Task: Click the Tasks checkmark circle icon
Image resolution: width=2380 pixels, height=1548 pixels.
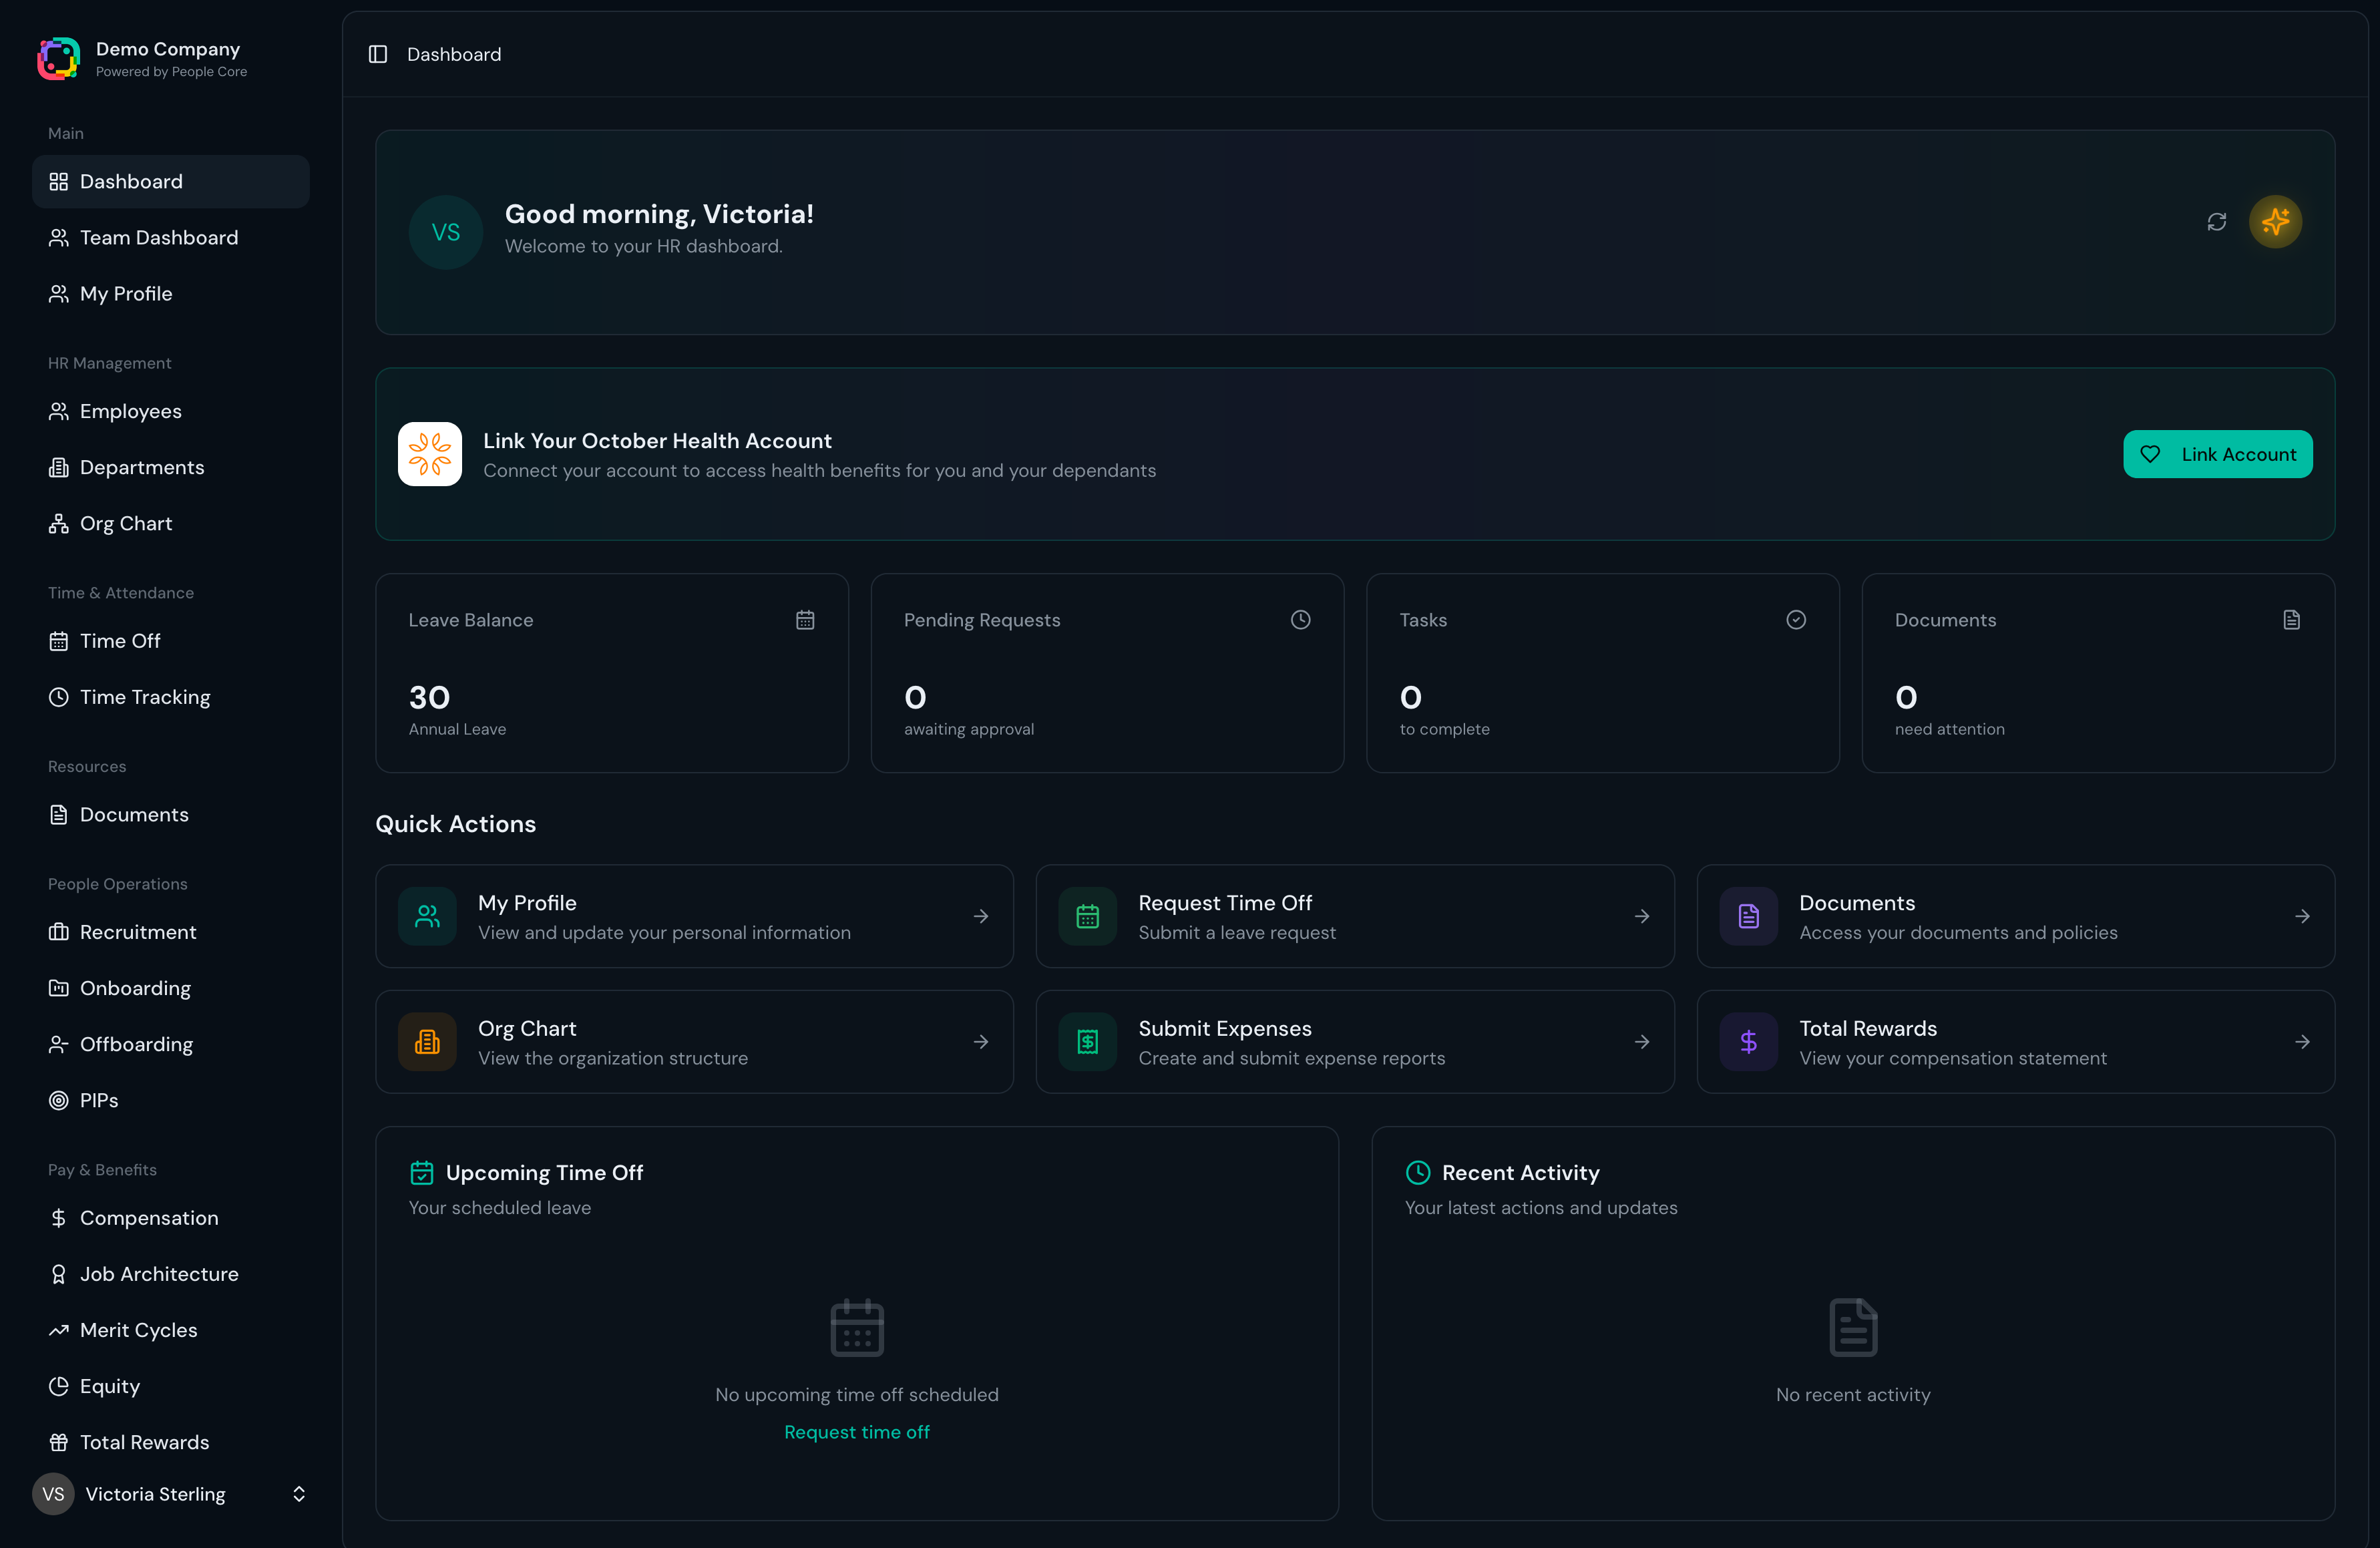Action: [x=1796, y=620]
